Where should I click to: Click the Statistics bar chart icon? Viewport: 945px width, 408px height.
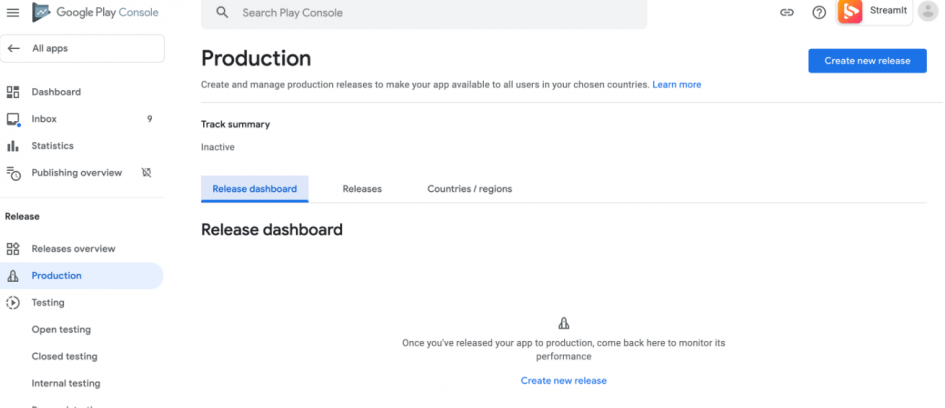(x=13, y=146)
